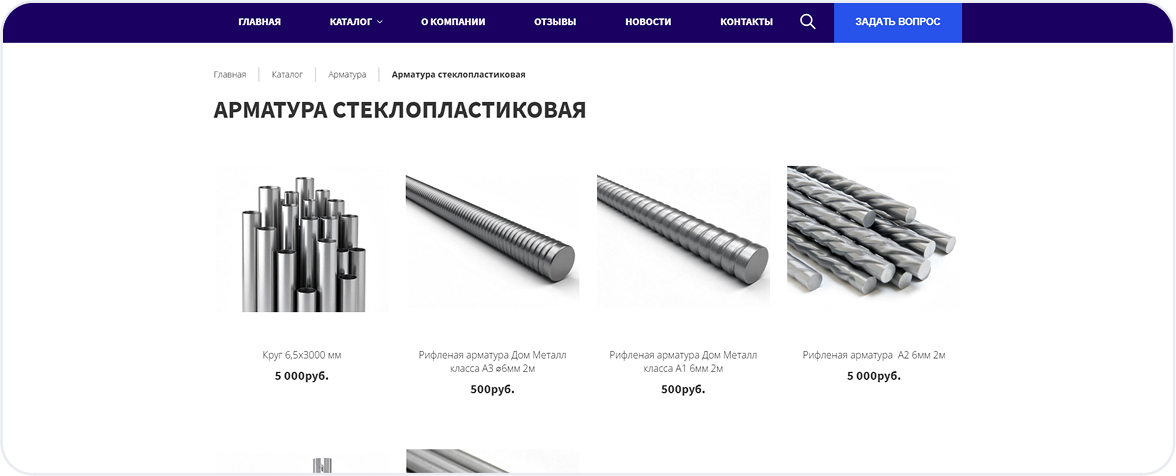The width and height of the screenshot is (1176, 476).
Task: Open Рифленая арматура А2 6мм 2м link
Action: click(874, 355)
